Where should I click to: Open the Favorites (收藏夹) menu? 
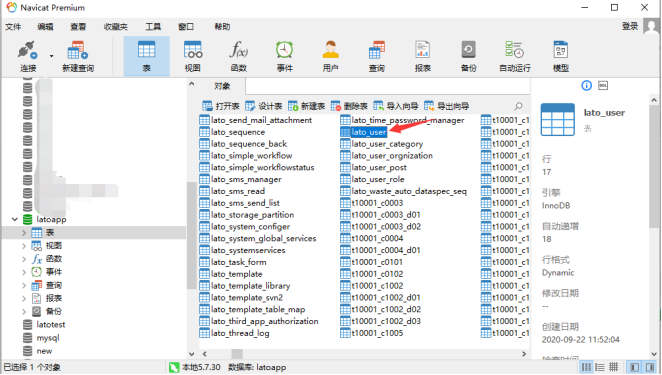tap(116, 27)
